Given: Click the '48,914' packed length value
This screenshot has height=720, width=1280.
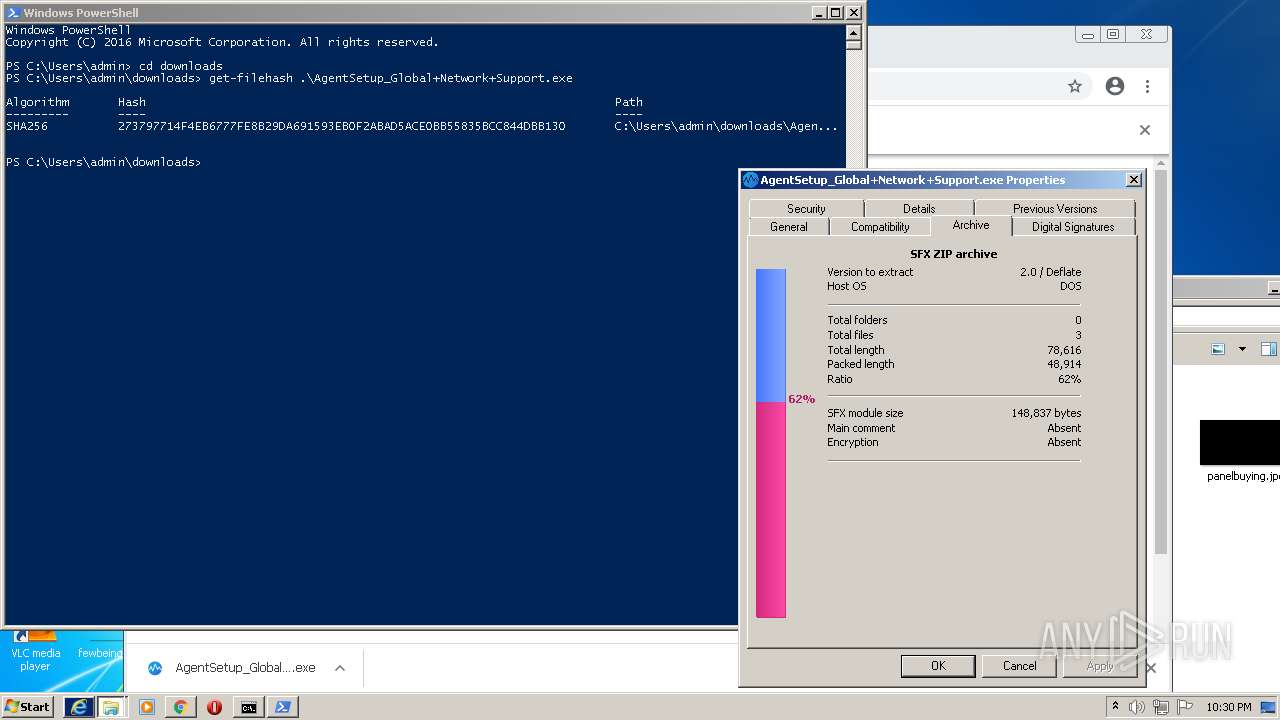Looking at the screenshot, I should click(1064, 364).
